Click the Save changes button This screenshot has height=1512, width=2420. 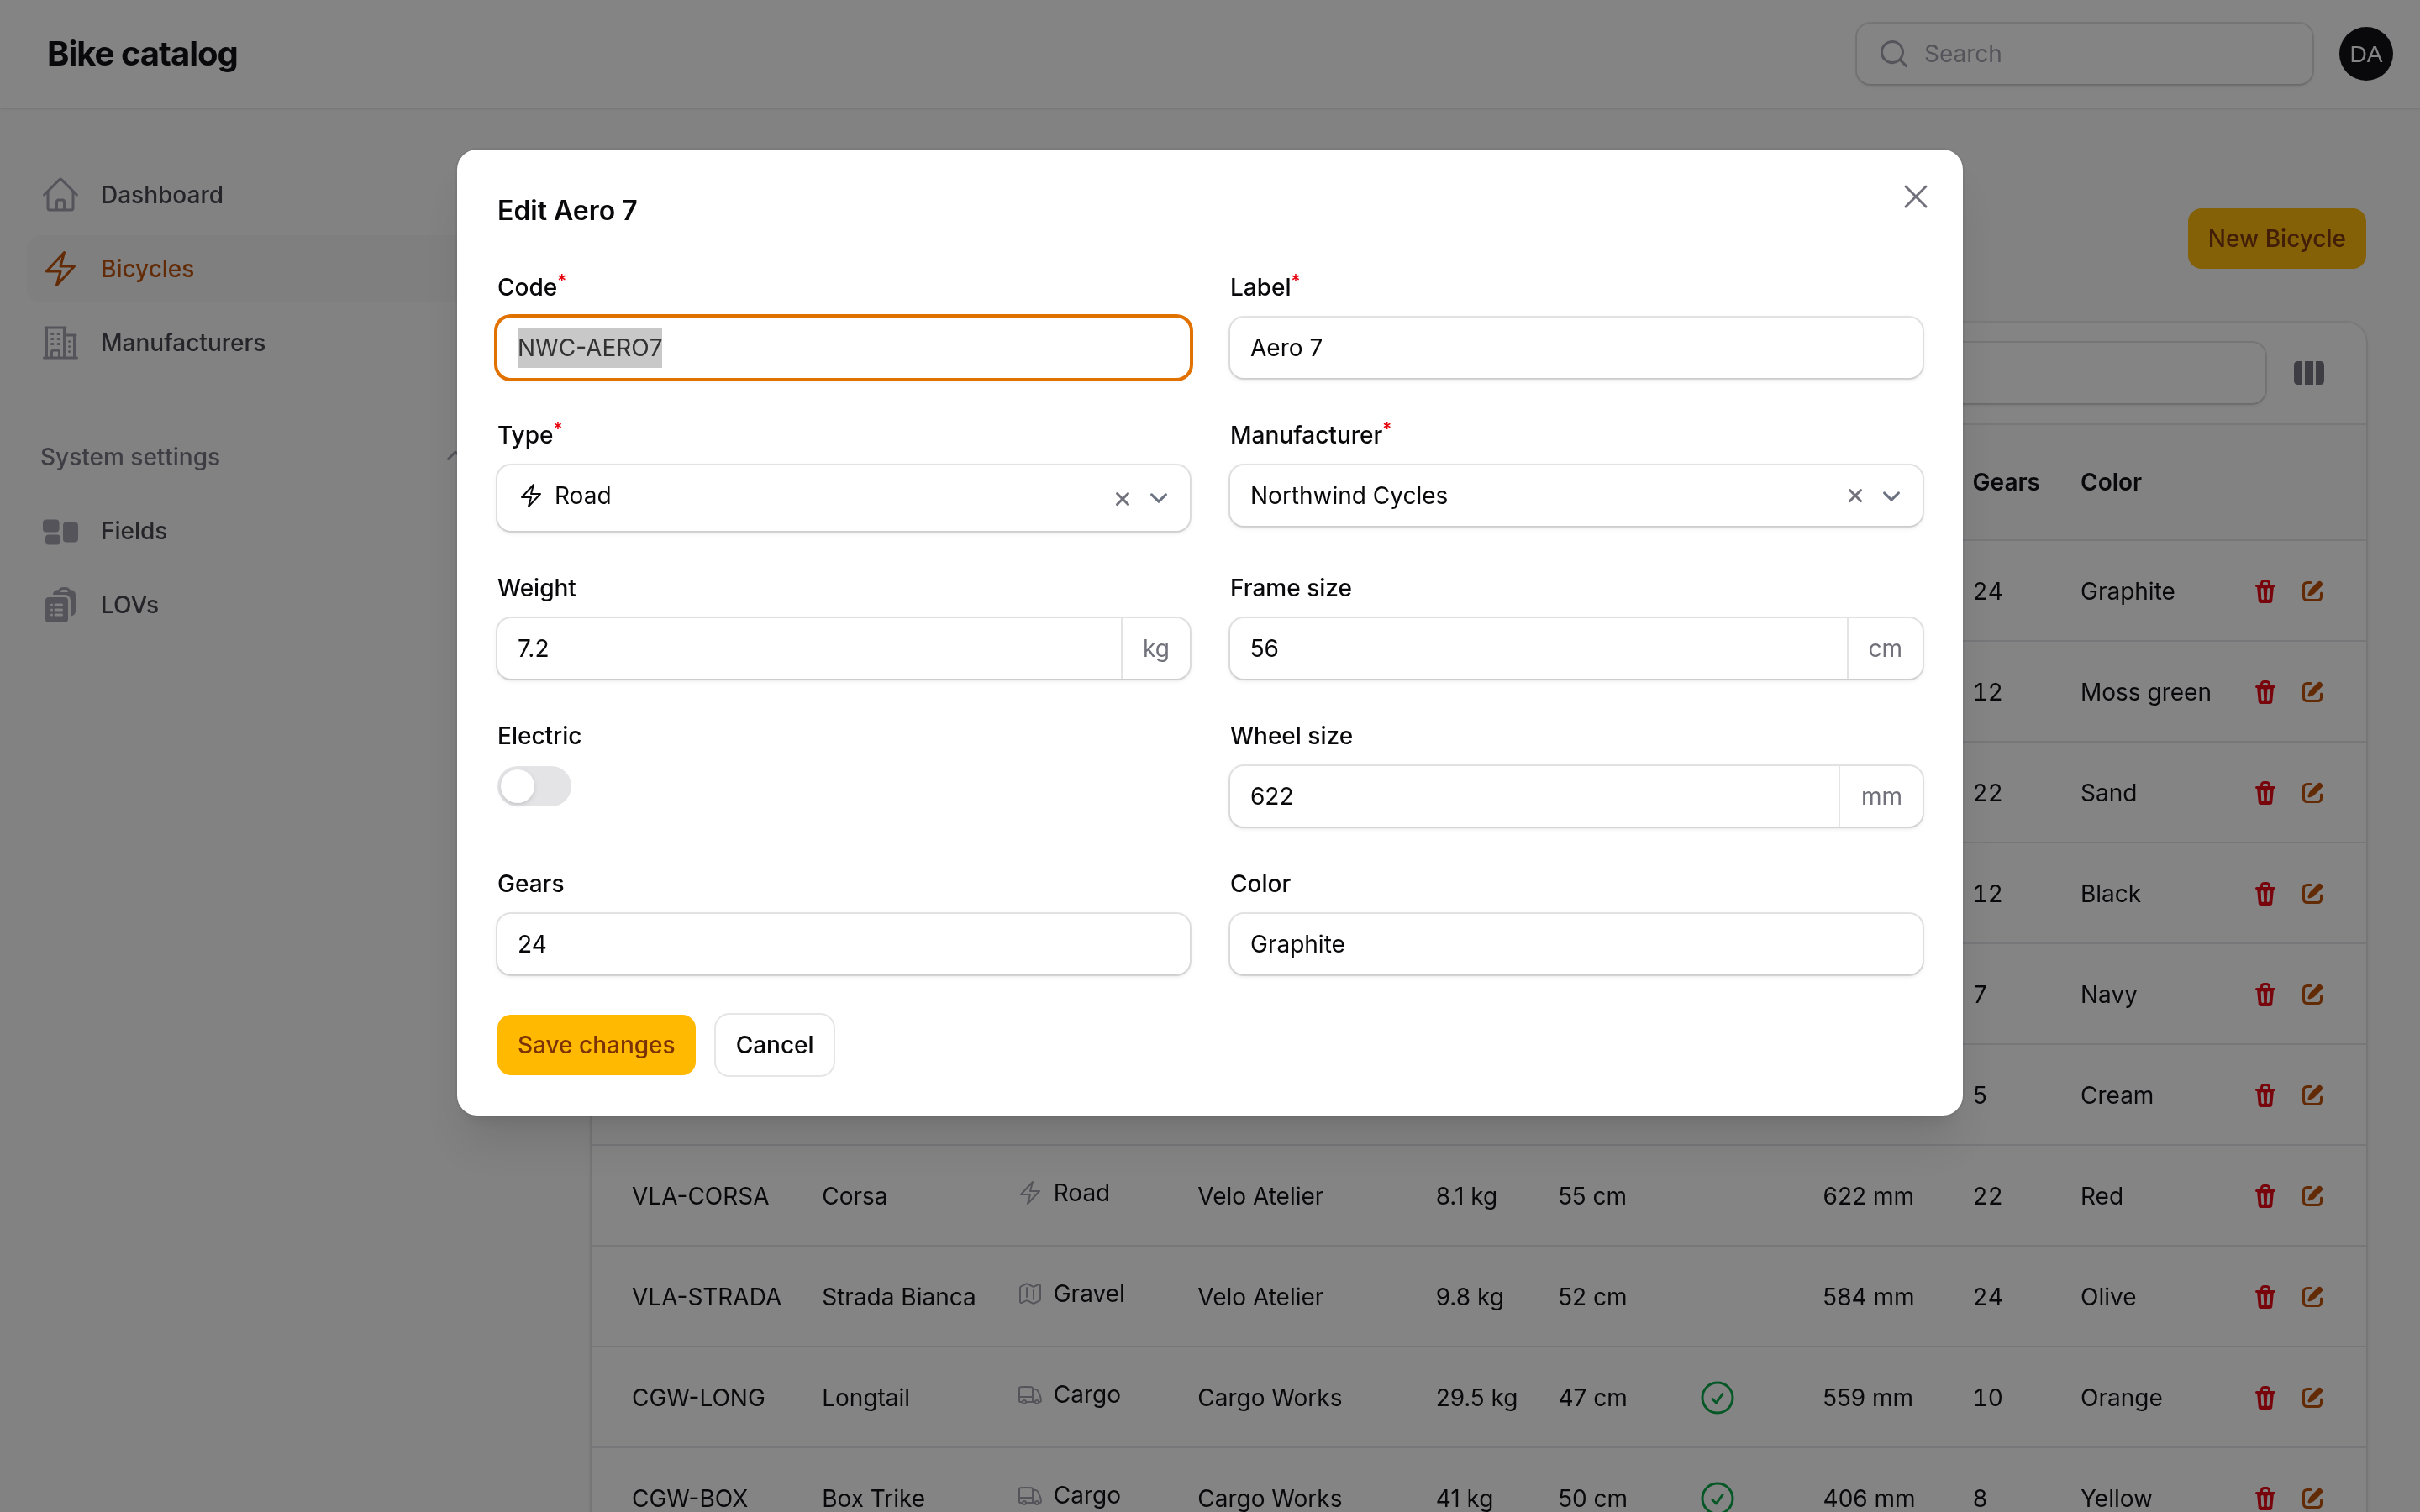point(596,1045)
